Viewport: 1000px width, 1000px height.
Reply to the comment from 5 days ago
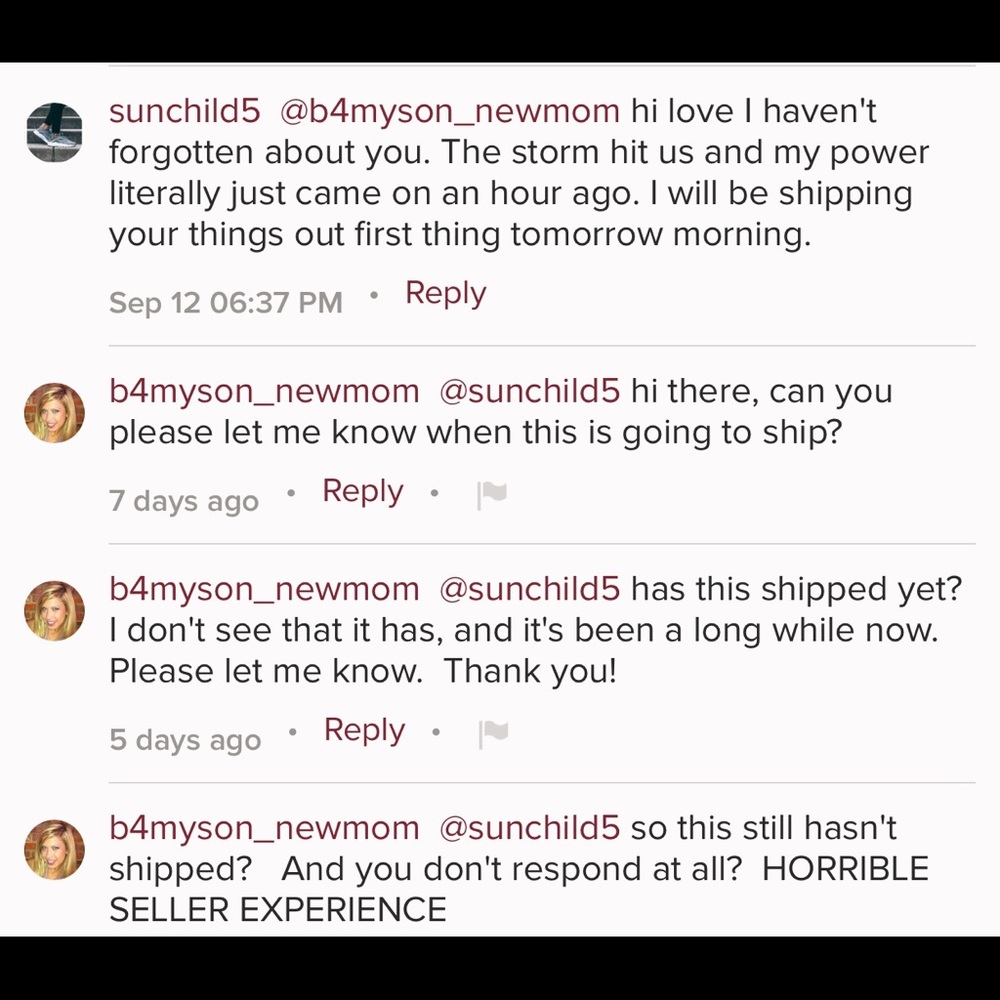[x=364, y=731]
